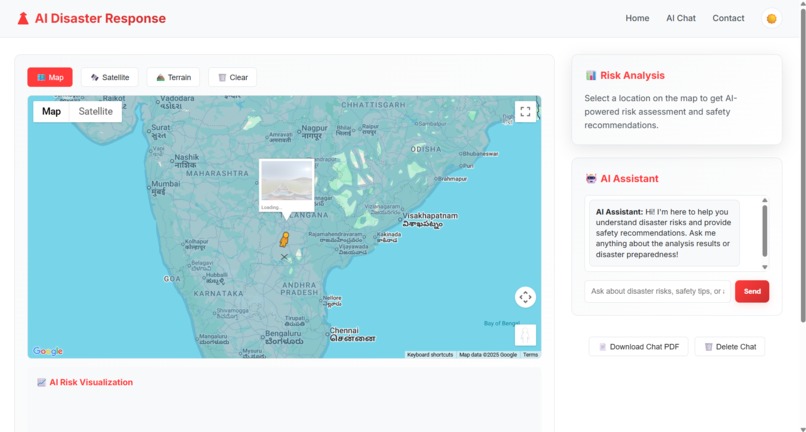Select the Map tab inside the Google map
Screen dimensions: 806x432
pos(51,112)
